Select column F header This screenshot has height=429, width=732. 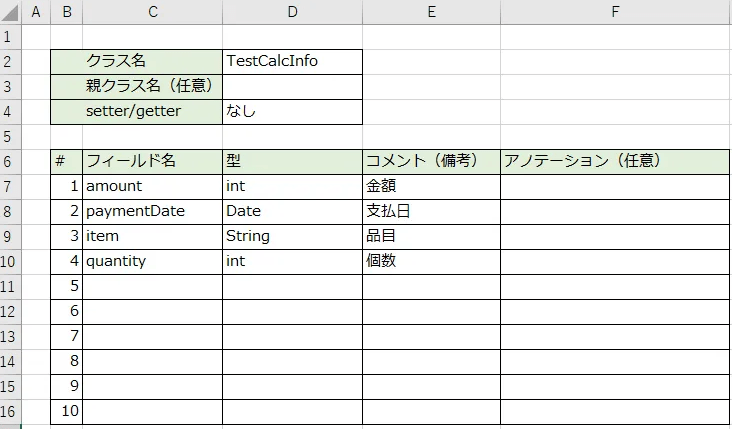615,12
